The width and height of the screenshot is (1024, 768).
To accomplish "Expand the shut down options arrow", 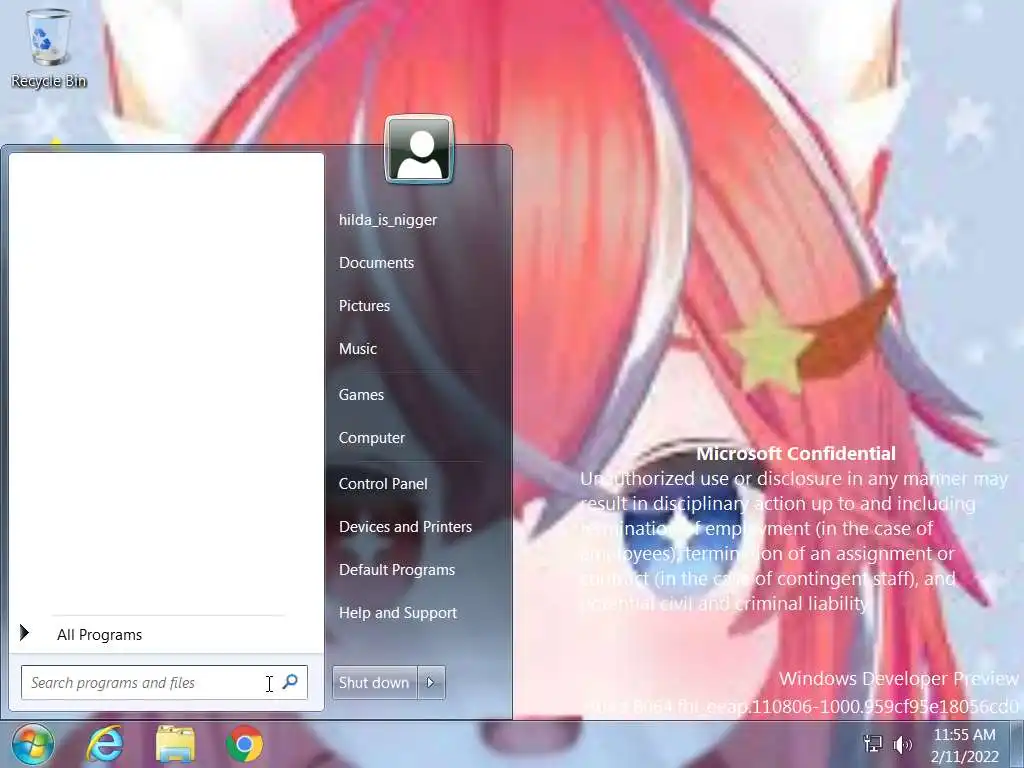I will 431,682.
